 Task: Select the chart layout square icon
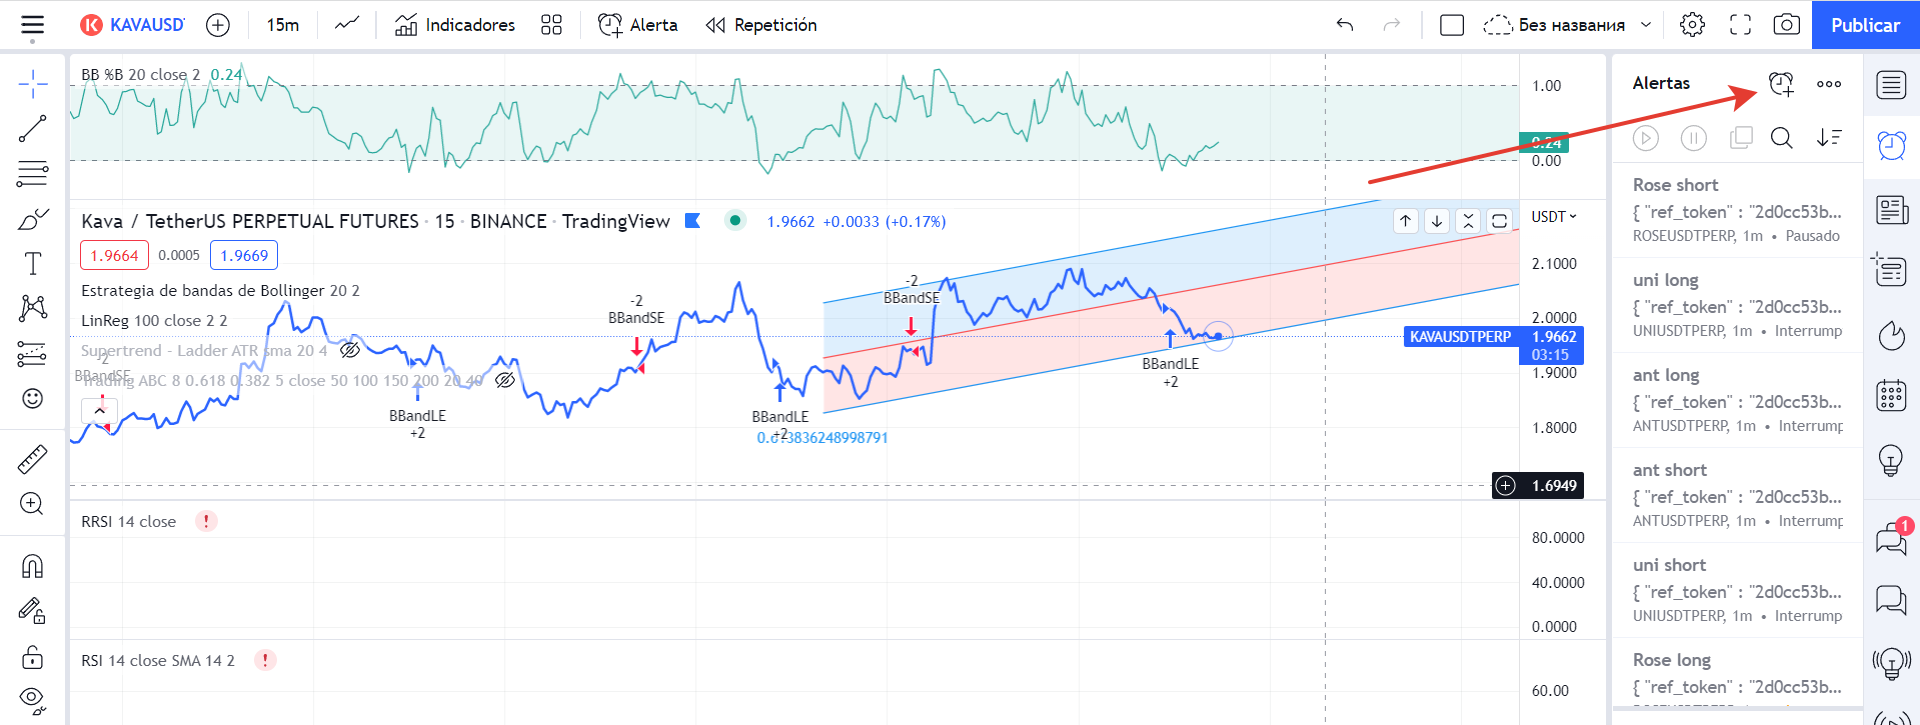[x=1452, y=25]
